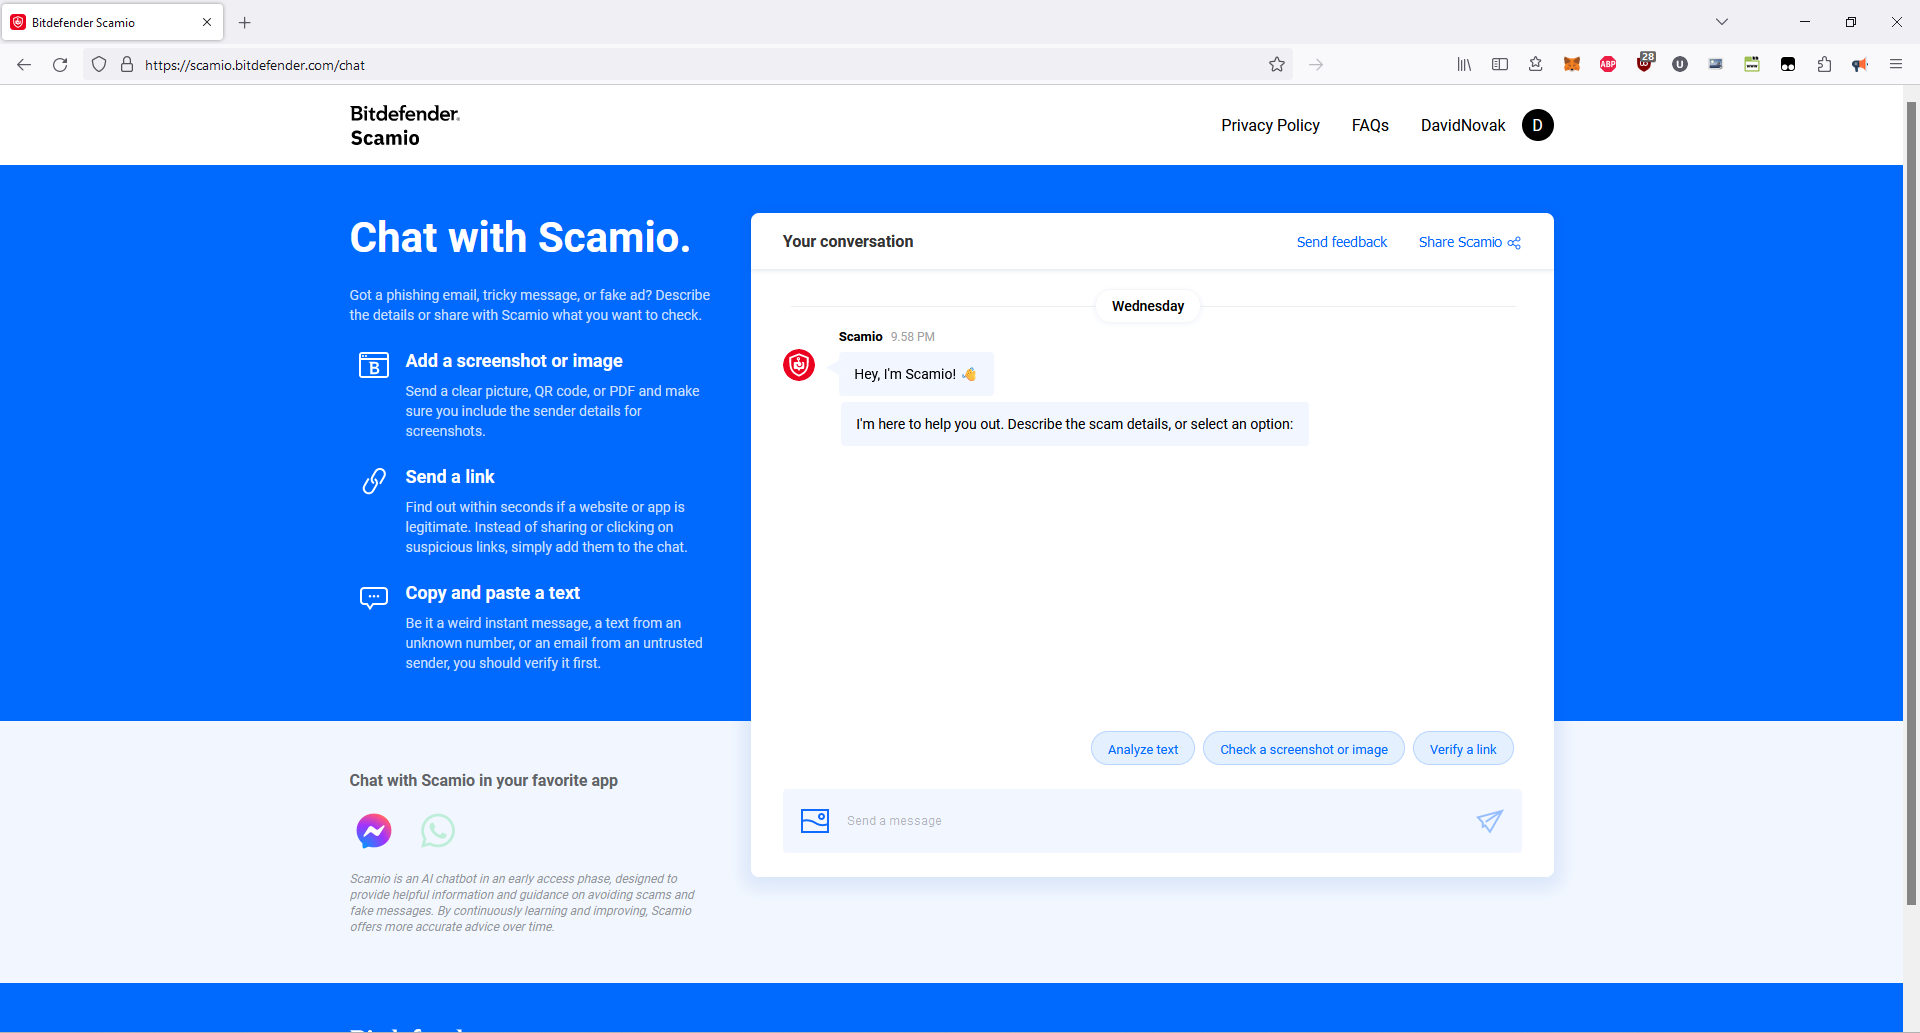The image size is (1920, 1033).
Task: Click the Copy and paste a text heading
Action: click(x=493, y=593)
